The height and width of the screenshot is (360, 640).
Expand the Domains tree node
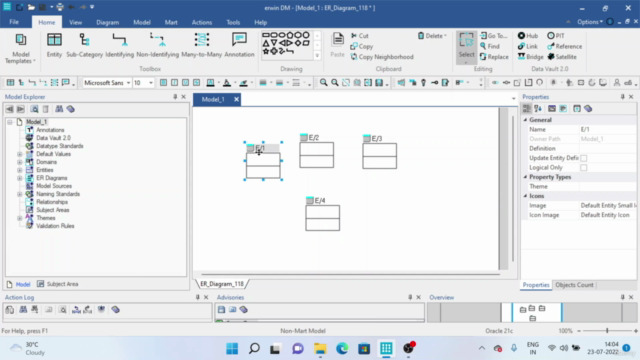(20, 162)
